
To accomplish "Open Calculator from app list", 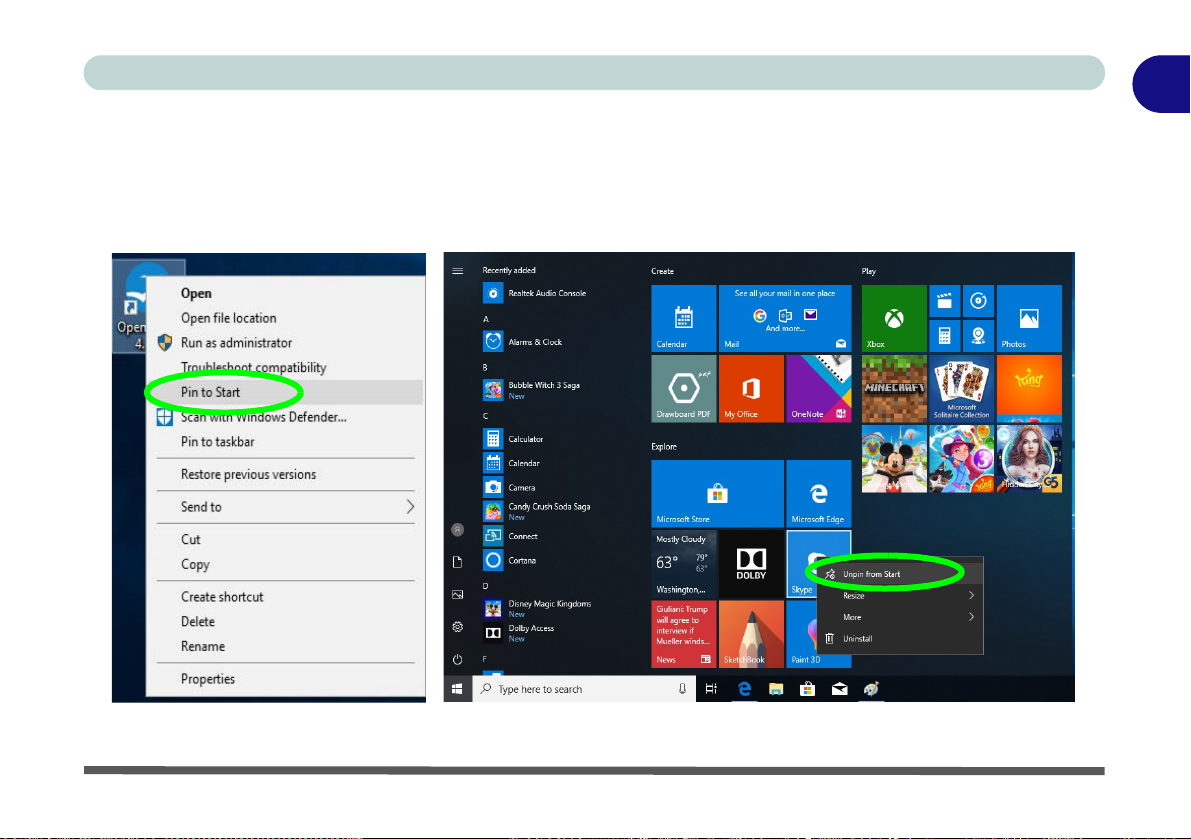I will [x=513, y=439].
